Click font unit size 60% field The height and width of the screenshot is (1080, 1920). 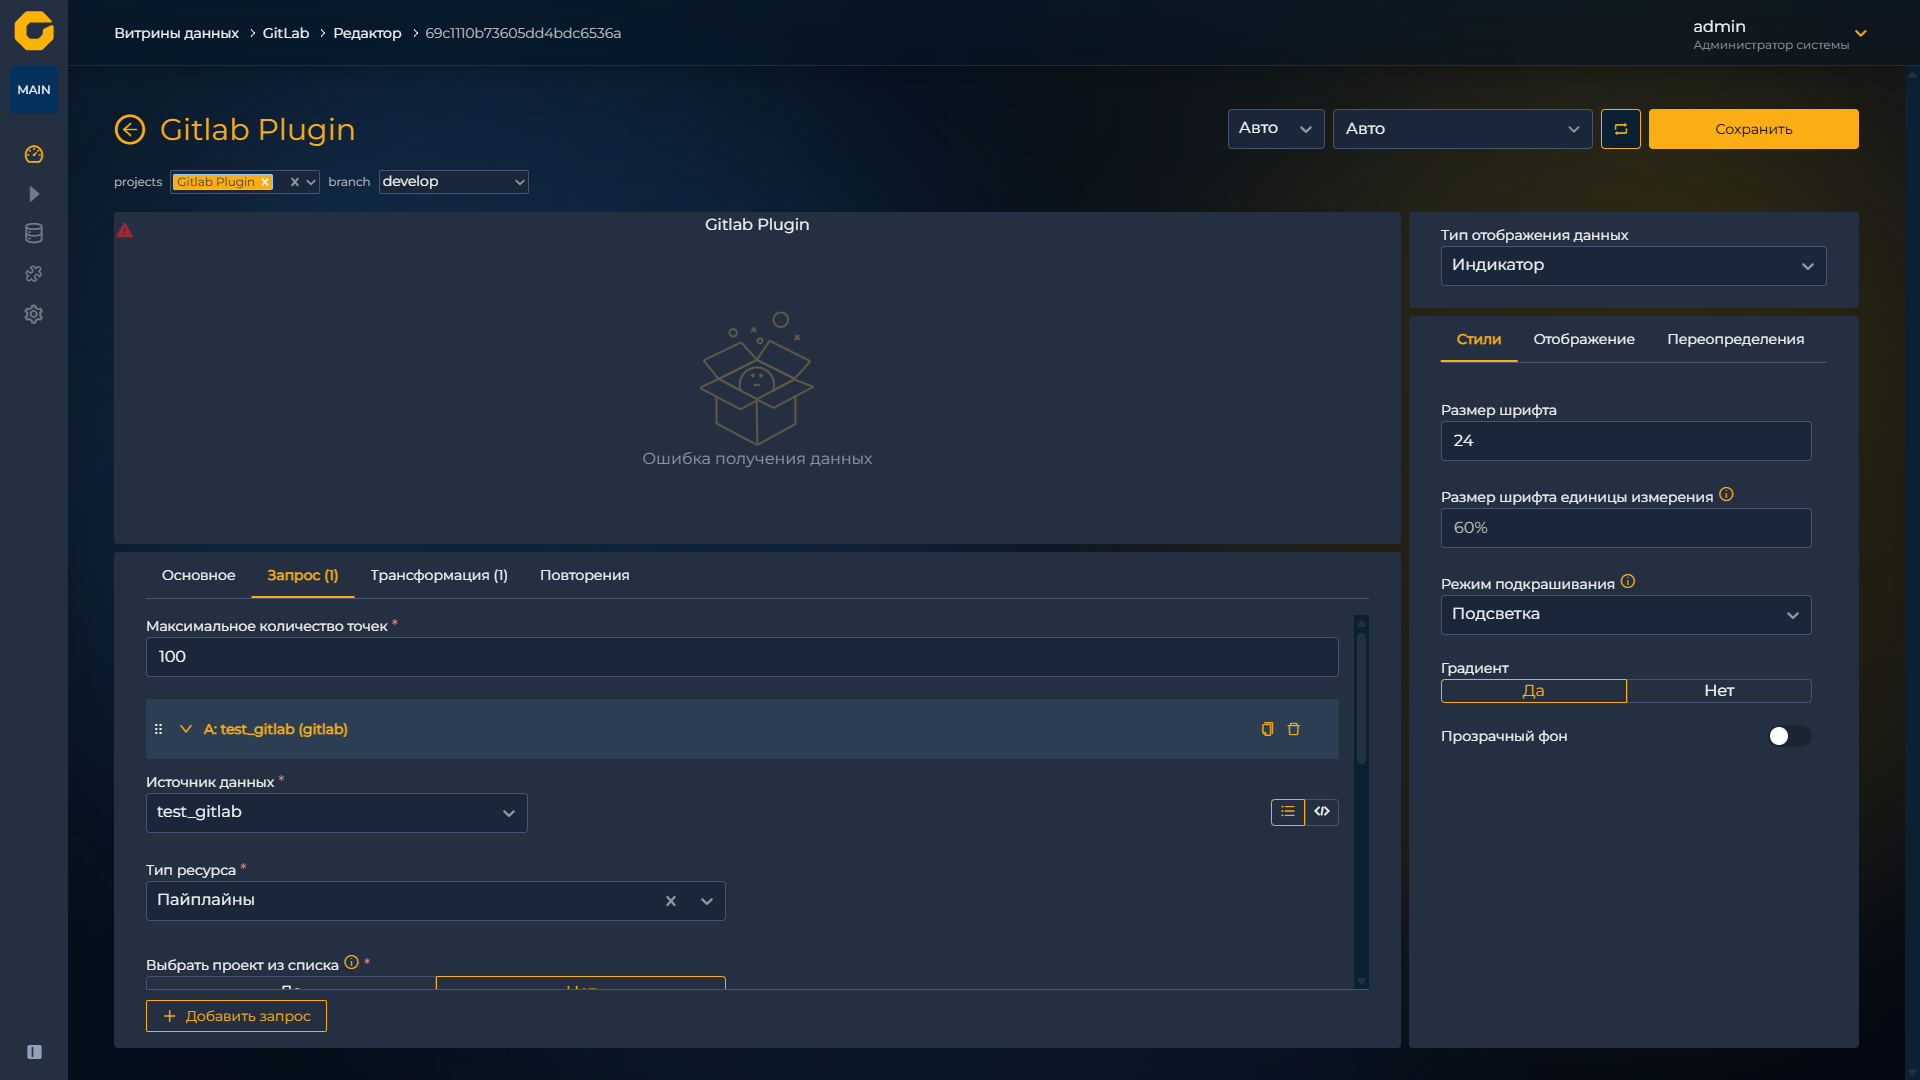pos(1626,528)
